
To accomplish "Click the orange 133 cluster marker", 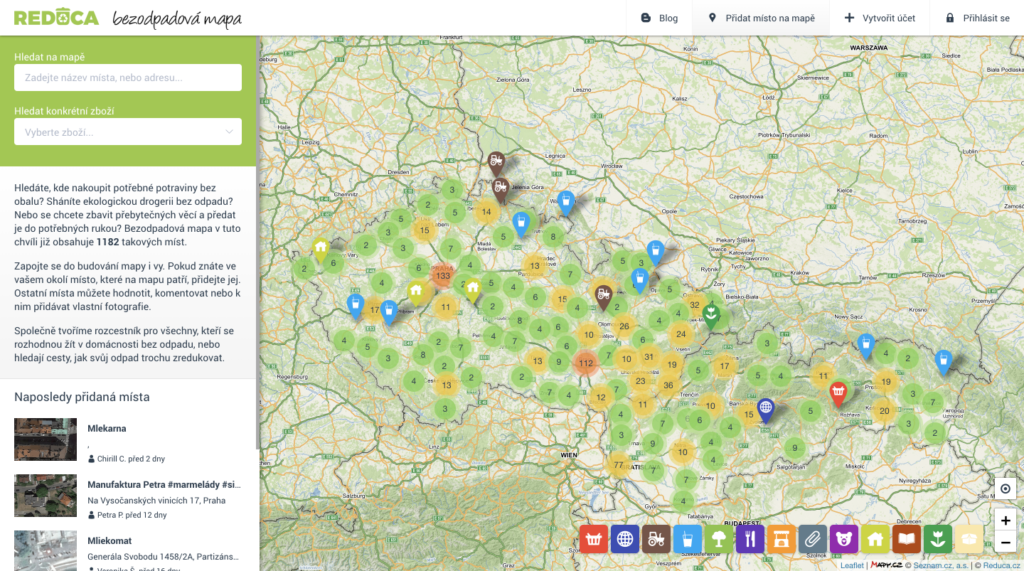I will point(443,275).
